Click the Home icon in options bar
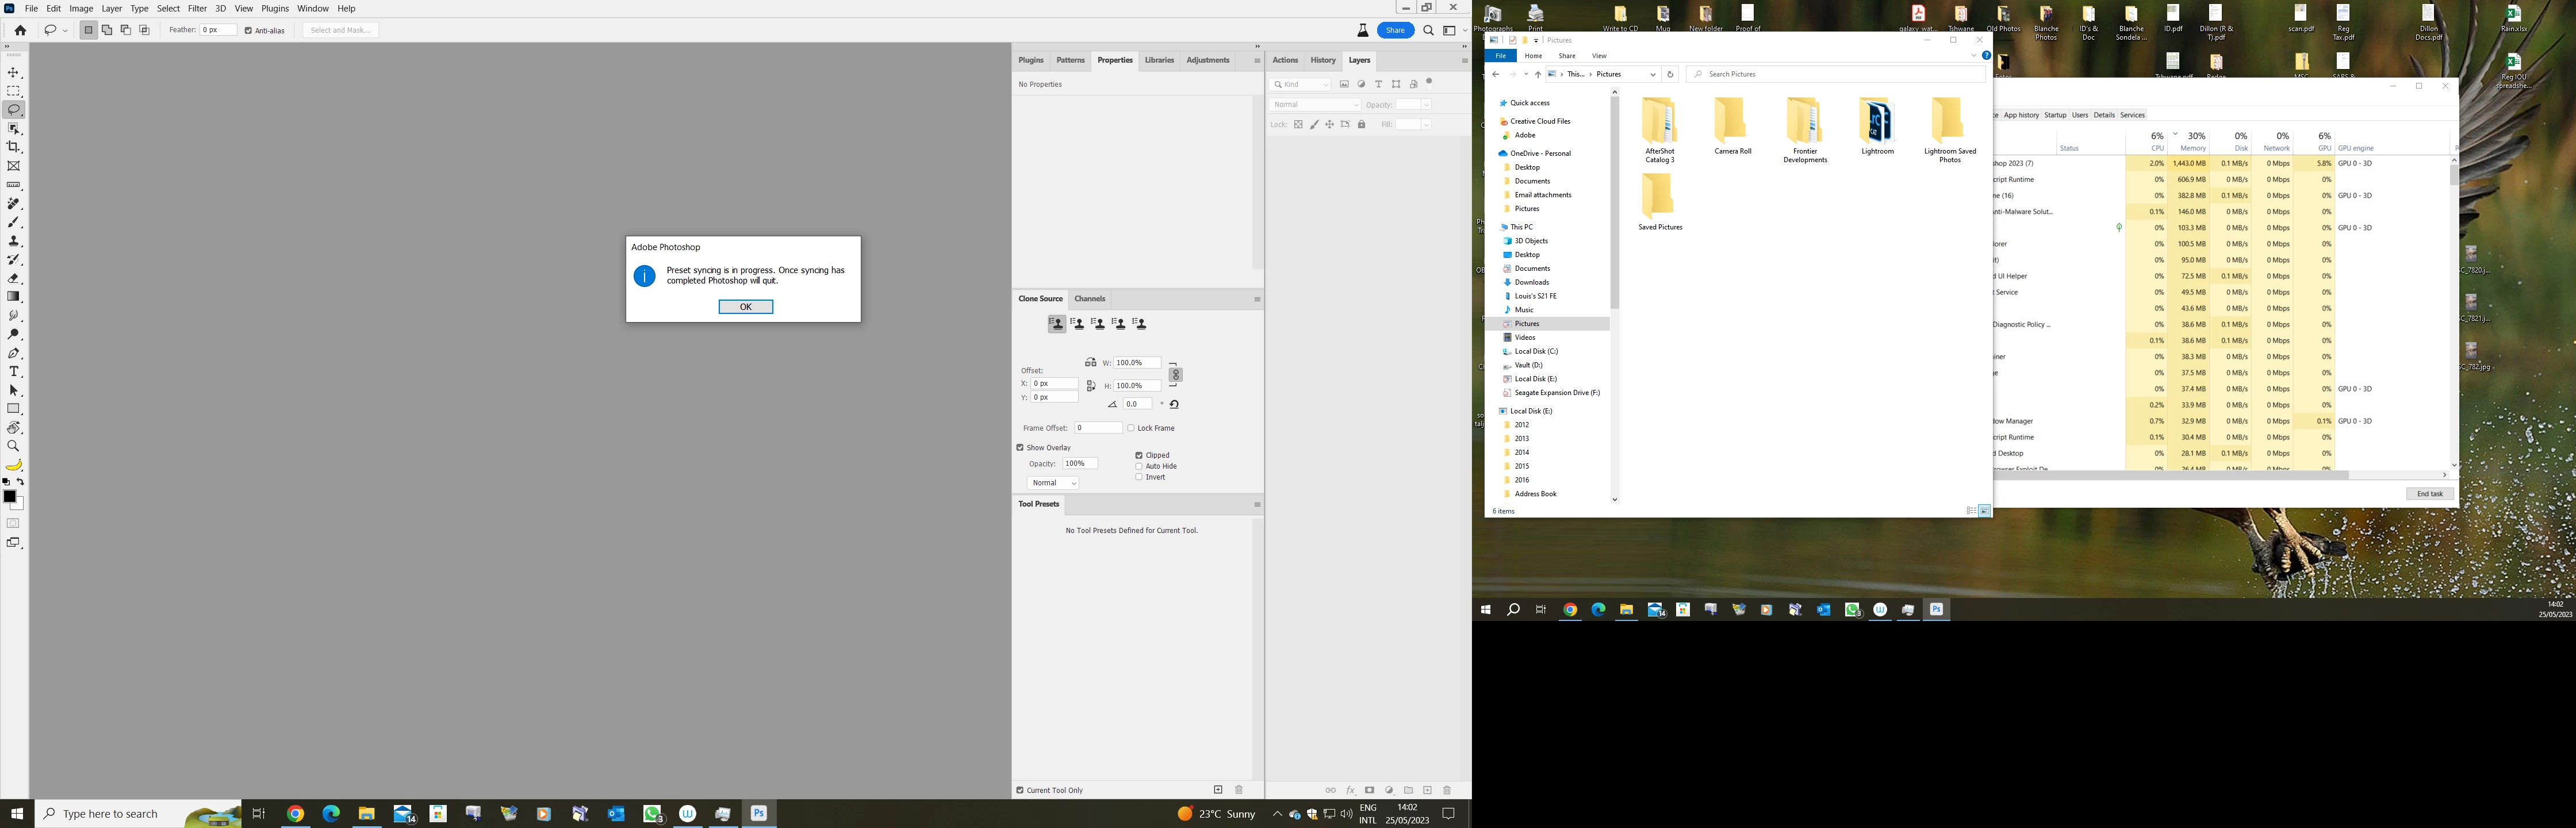 point(20,30)
